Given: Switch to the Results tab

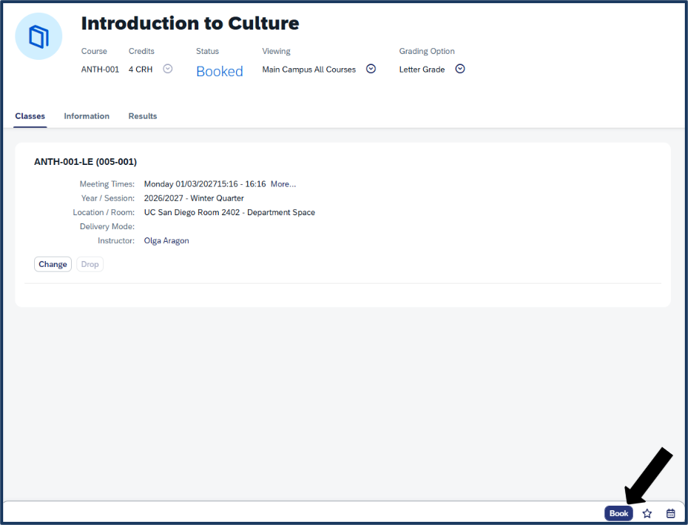Looking at the screenshot, I should (143, 116).
